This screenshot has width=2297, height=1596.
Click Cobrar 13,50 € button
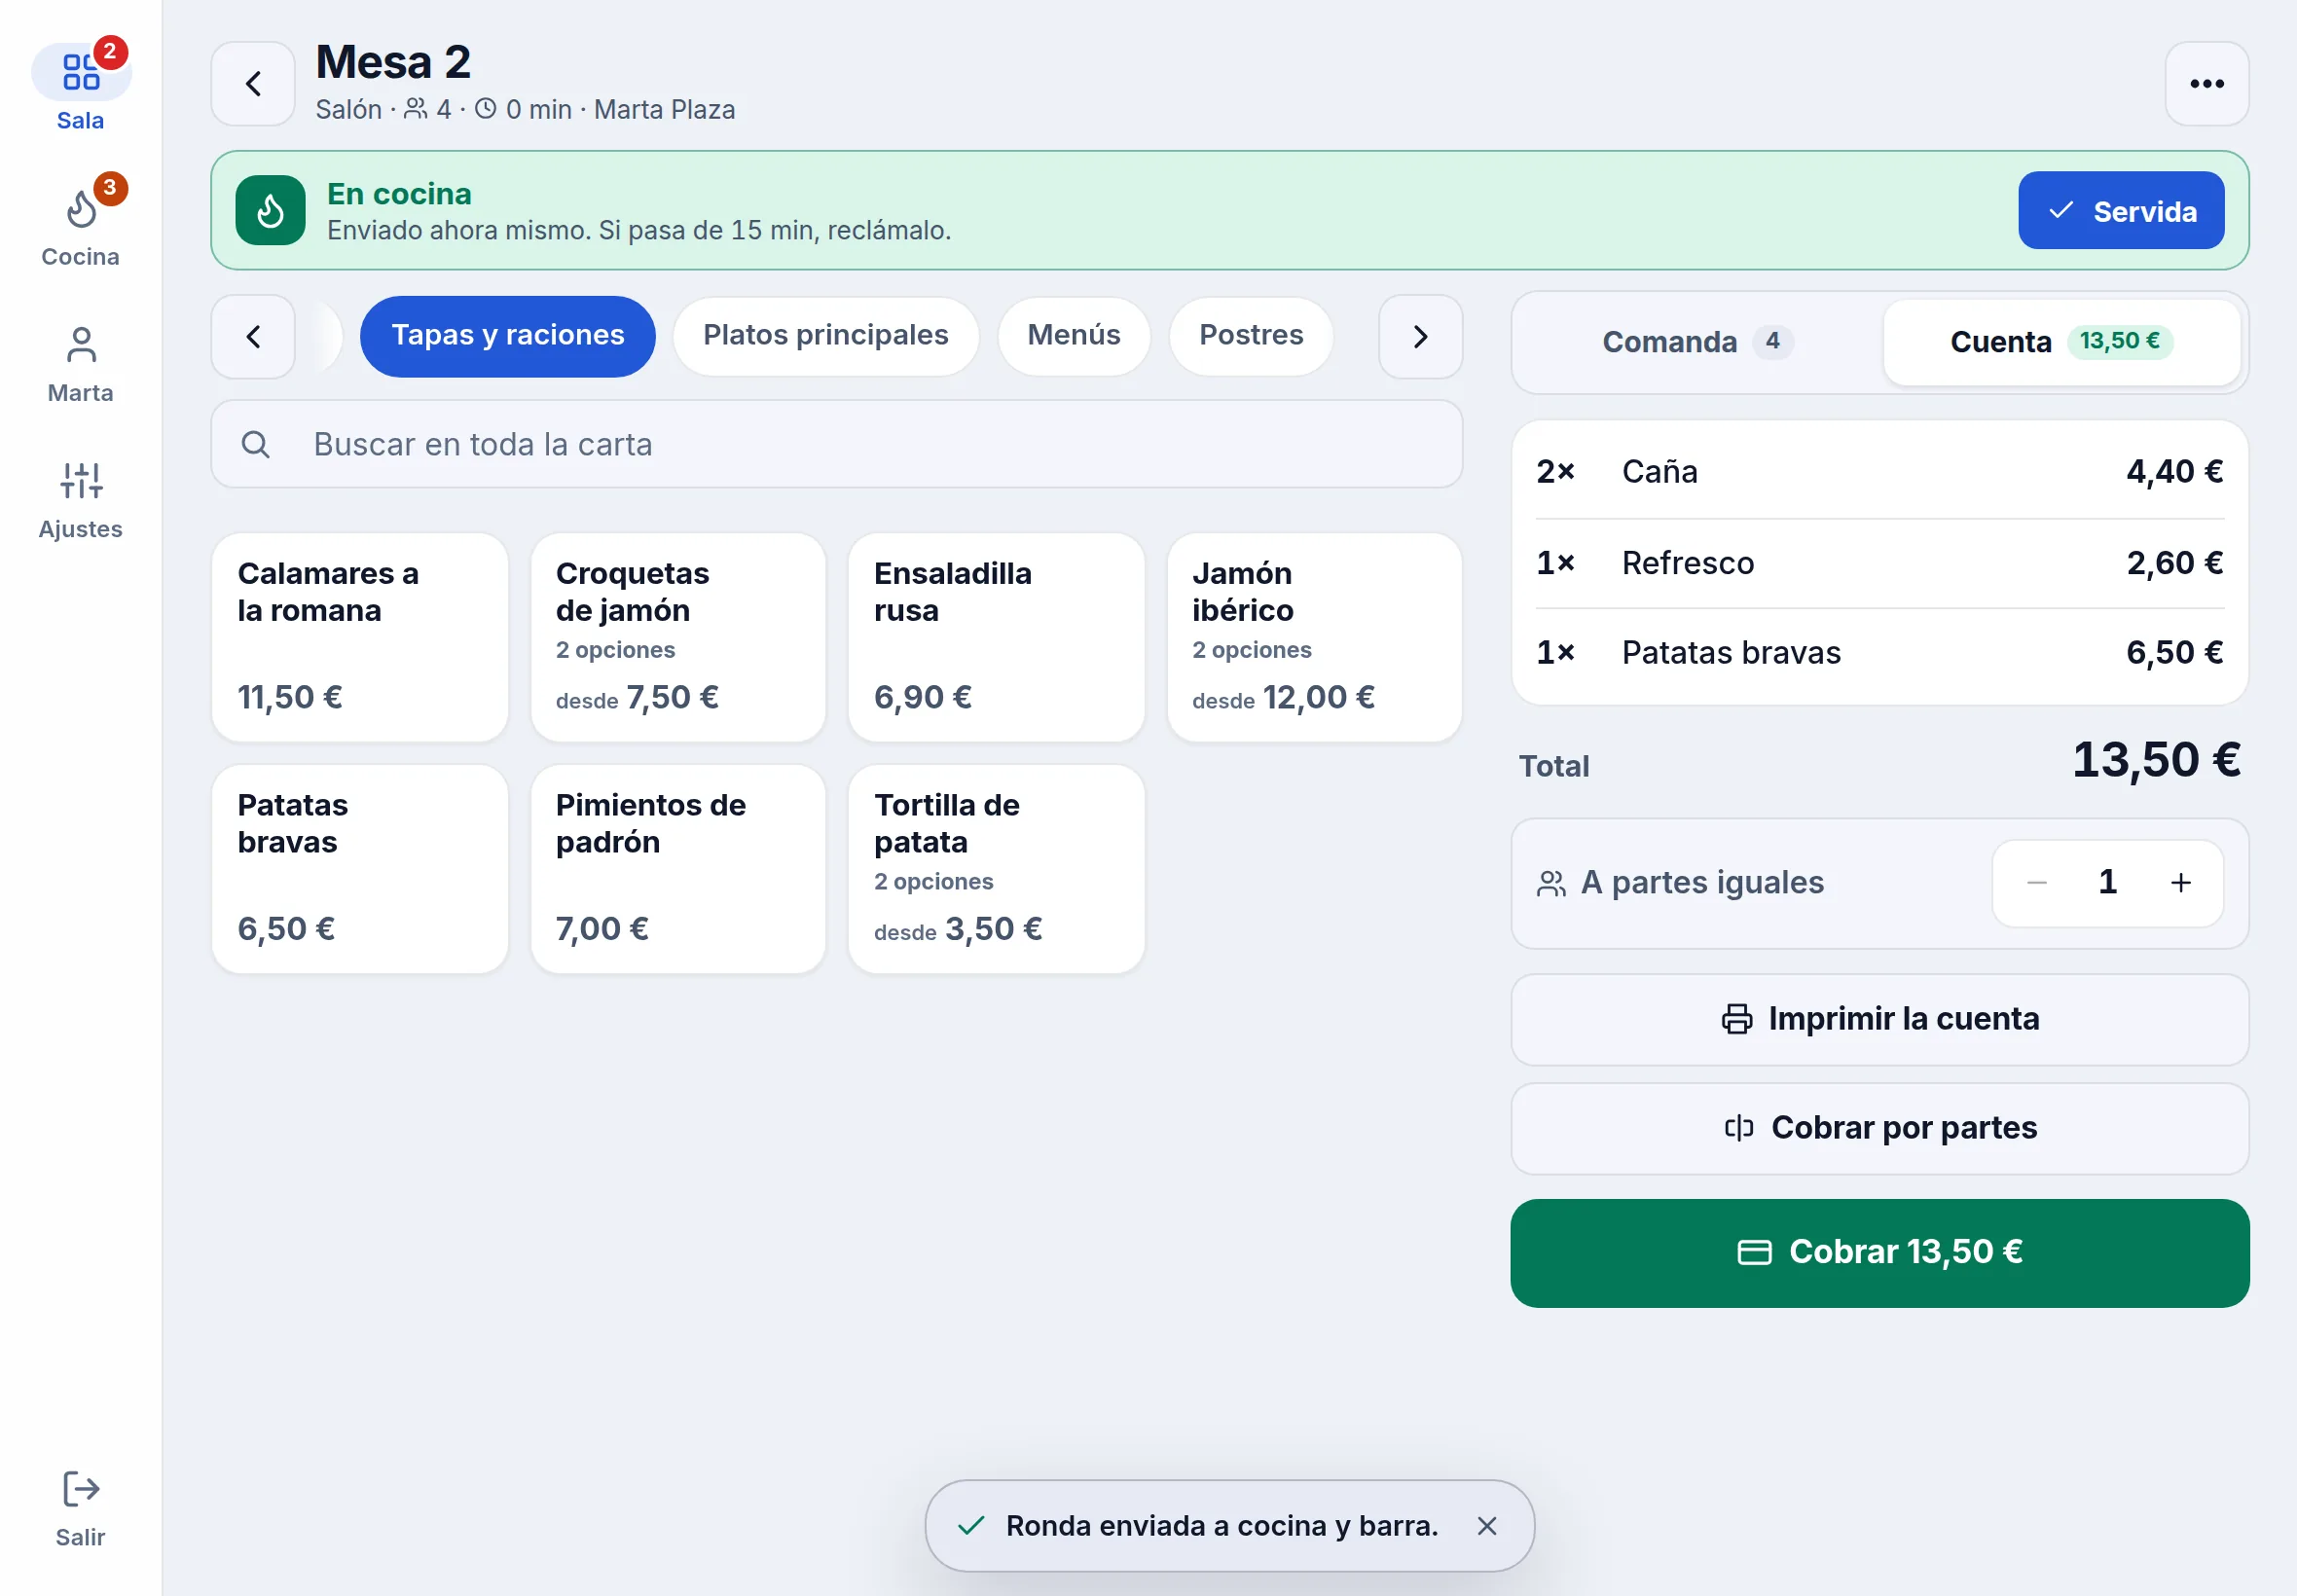coord(1879,1252)
